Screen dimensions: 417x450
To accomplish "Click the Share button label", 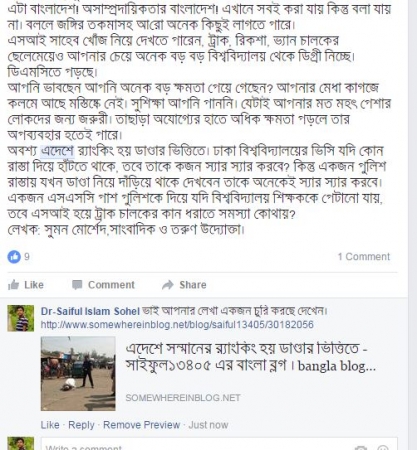I will click(x=193, y=285).
